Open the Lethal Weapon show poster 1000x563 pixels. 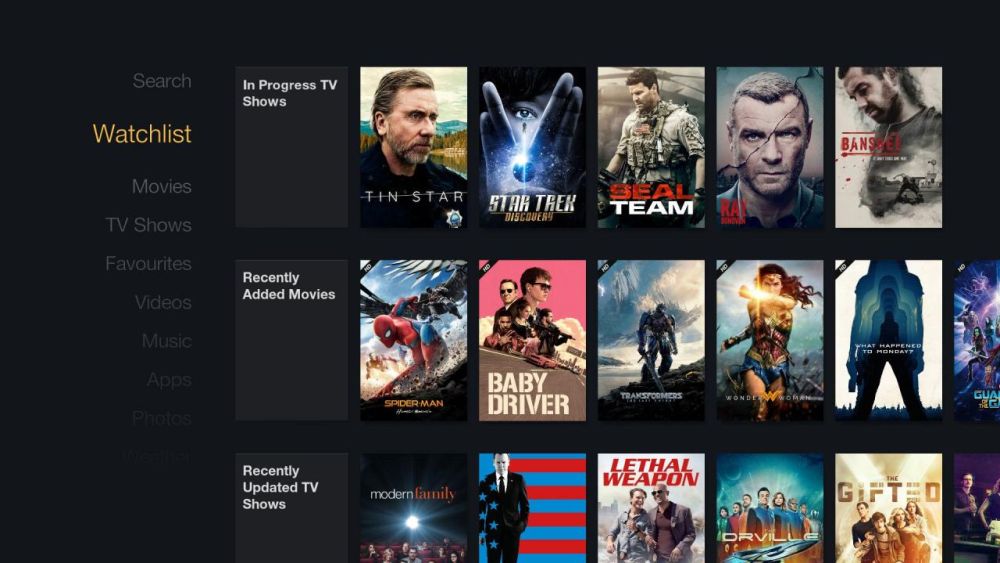(x=651, y=508)
